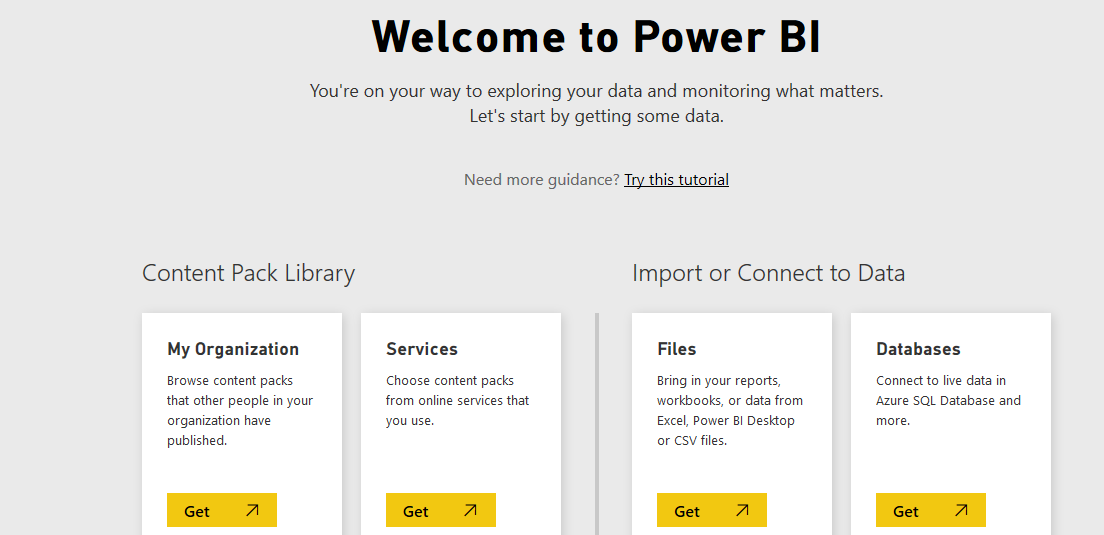Open the 'Try this tutorial' link

676,180
